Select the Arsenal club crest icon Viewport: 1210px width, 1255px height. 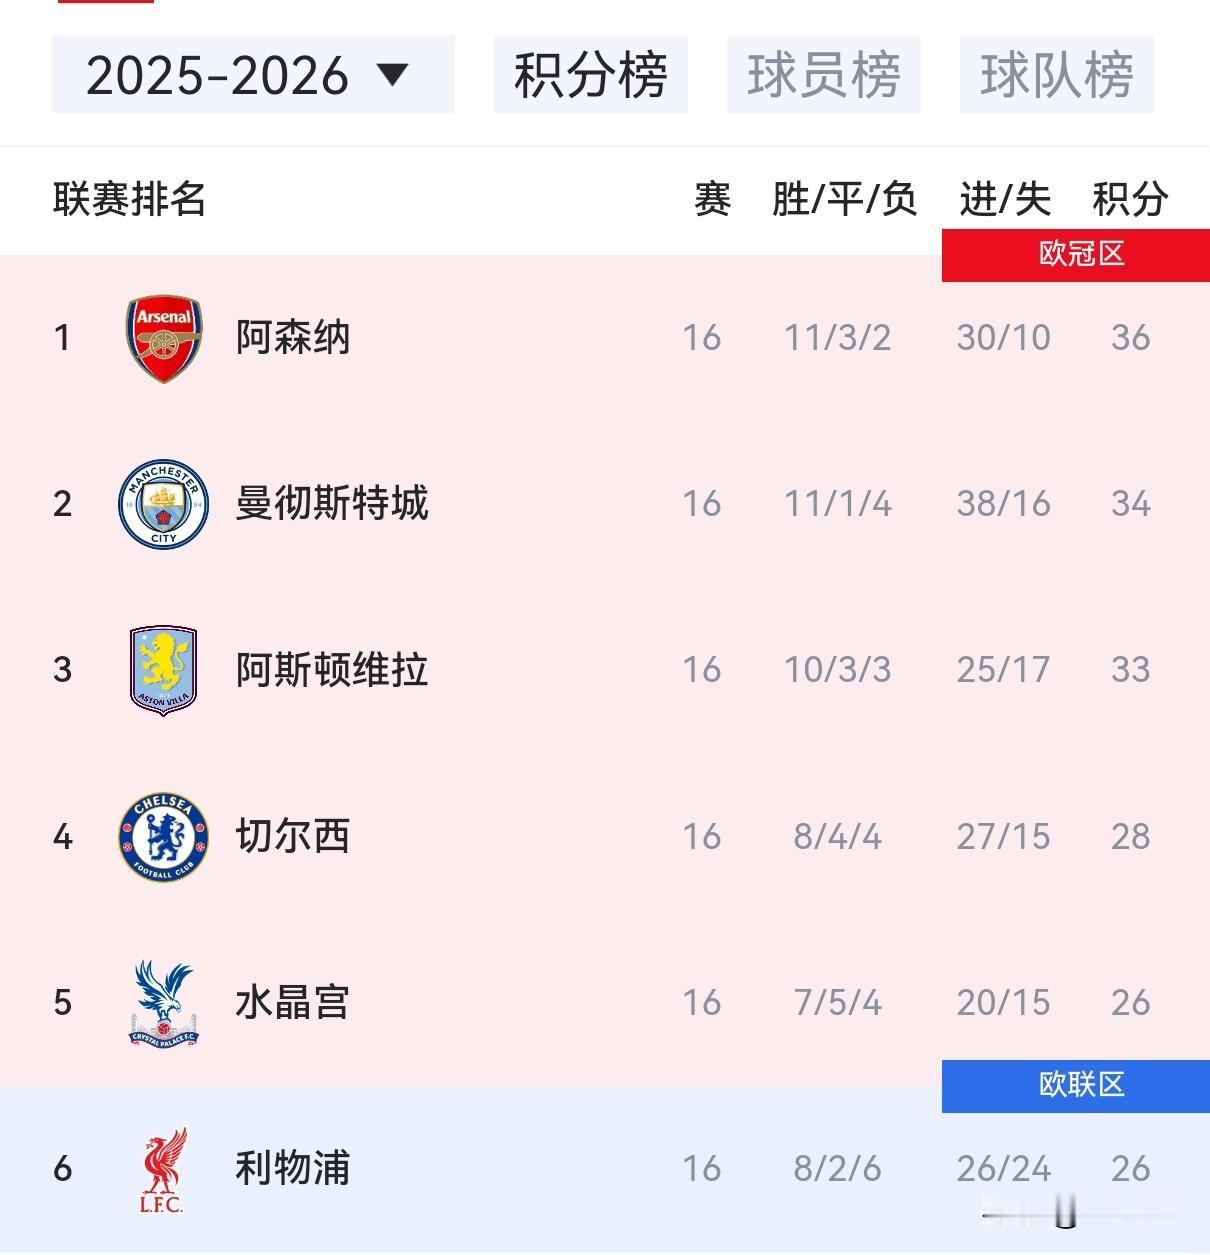[x=163, y=338]
